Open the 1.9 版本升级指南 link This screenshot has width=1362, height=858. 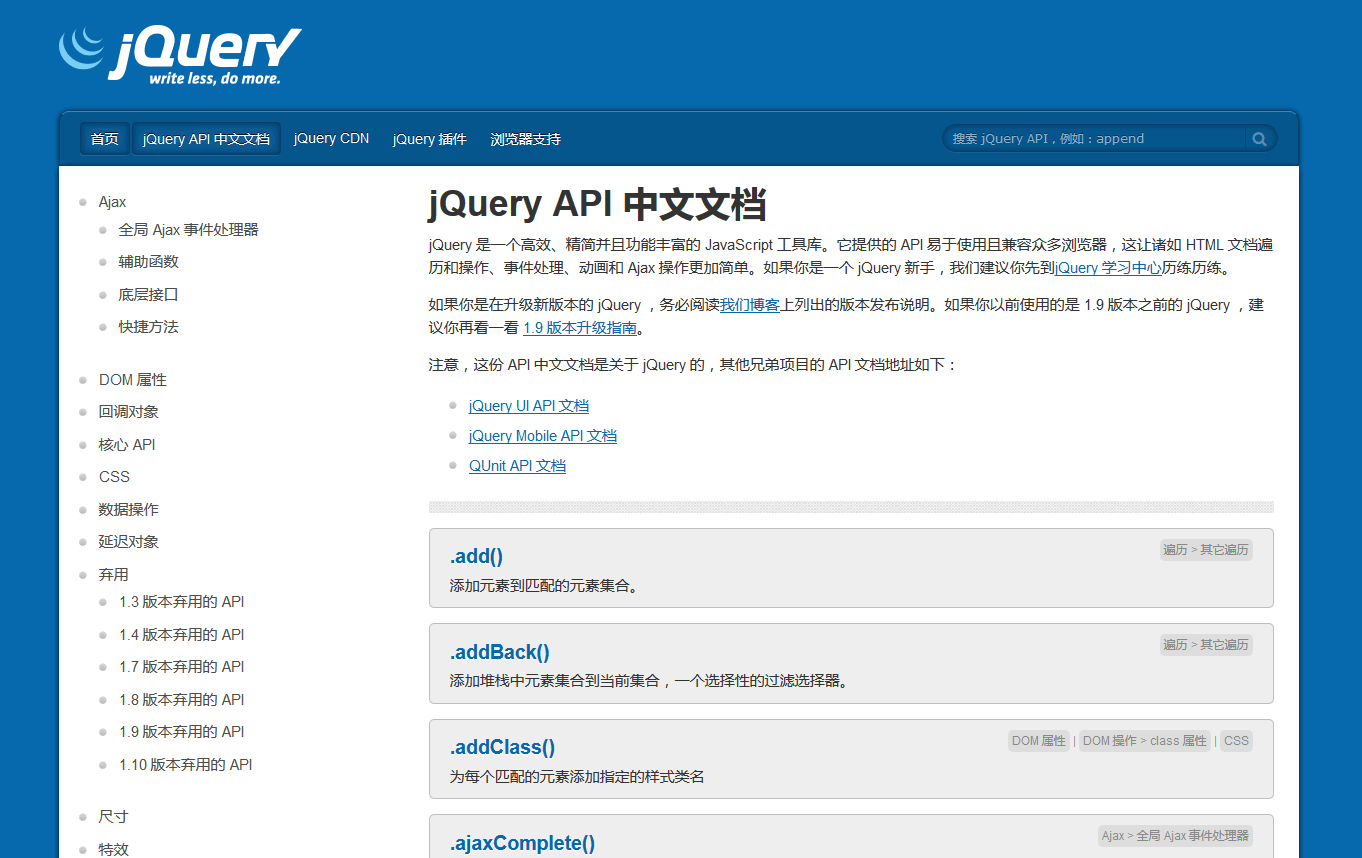[x=579, y=327]
